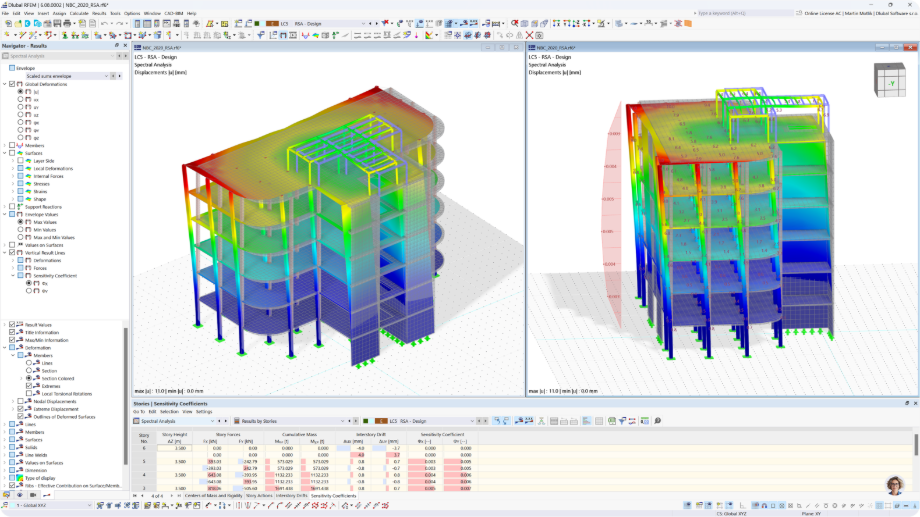Collapse the Deformation tree node
This screenshot has width=920, height=517.
[x=5, y=347]
